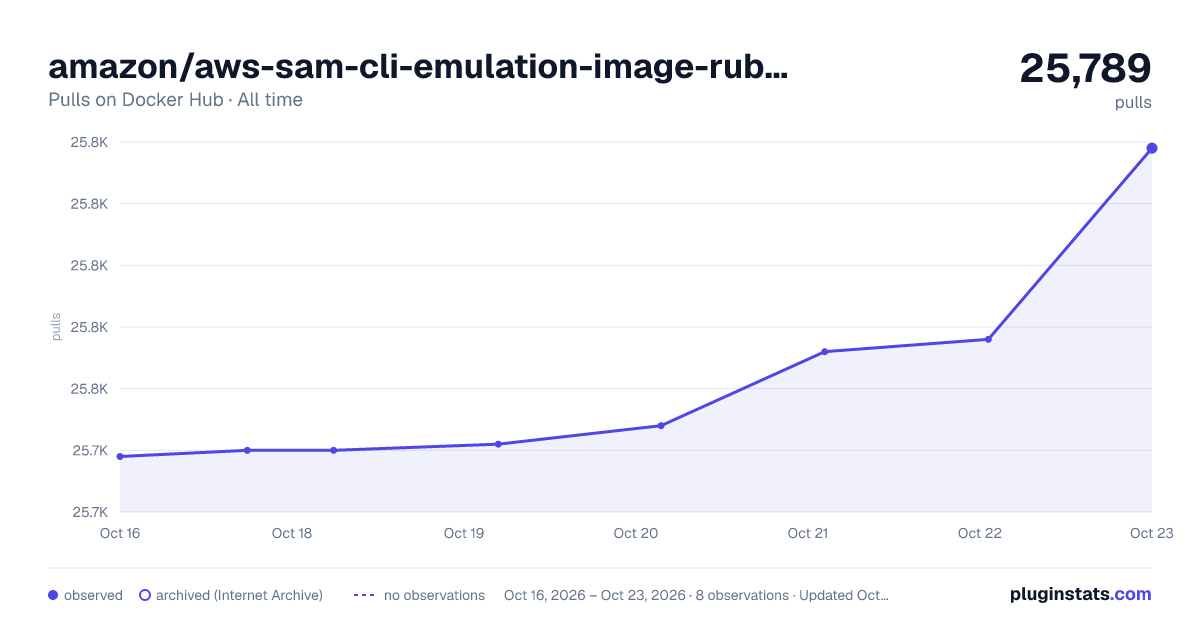Select the data point nearest Oct 19
Screen dimensions: 1200x630
pos(498,444)
